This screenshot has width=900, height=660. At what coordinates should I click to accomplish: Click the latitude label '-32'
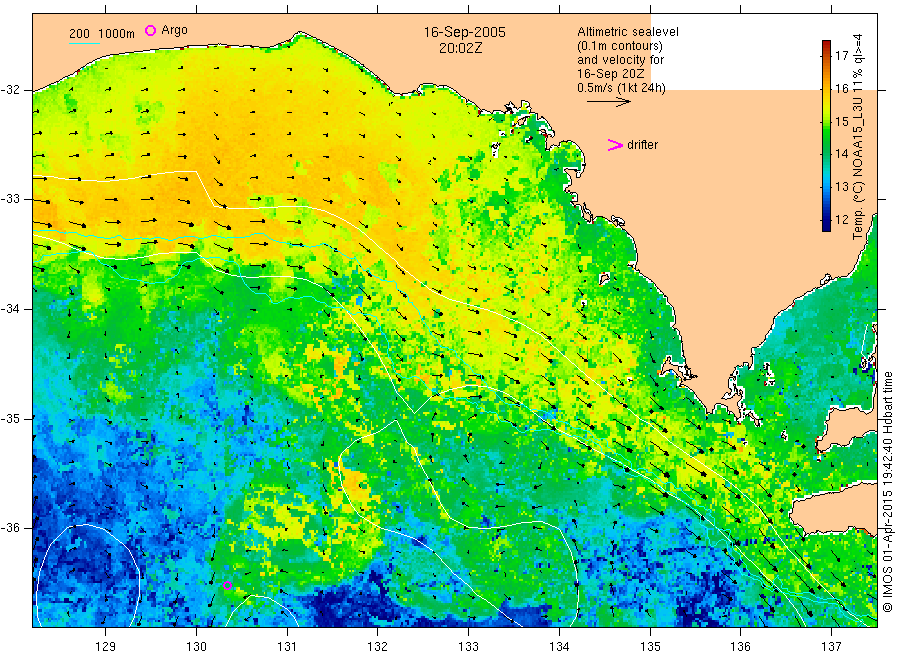tap(11, 90)
